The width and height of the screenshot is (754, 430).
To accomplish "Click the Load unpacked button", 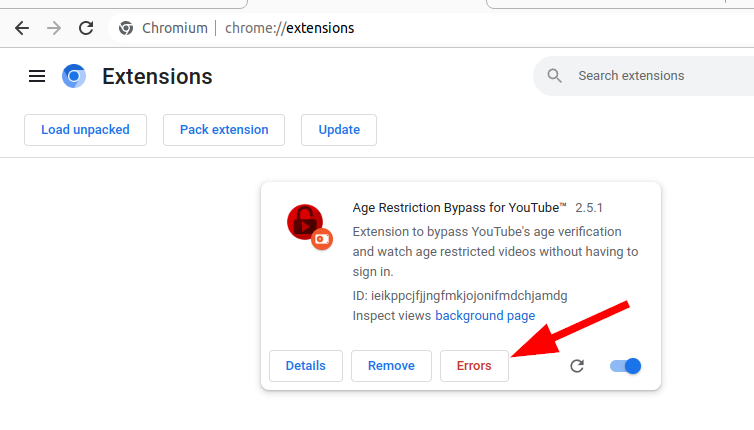I will pyautogui.click(x=85, y=130).
